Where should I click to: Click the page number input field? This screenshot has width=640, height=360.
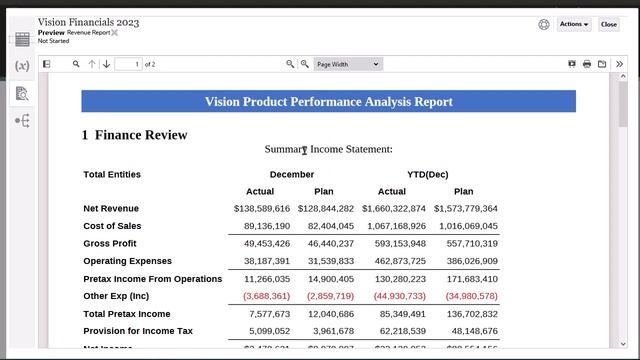click(128, 64)
